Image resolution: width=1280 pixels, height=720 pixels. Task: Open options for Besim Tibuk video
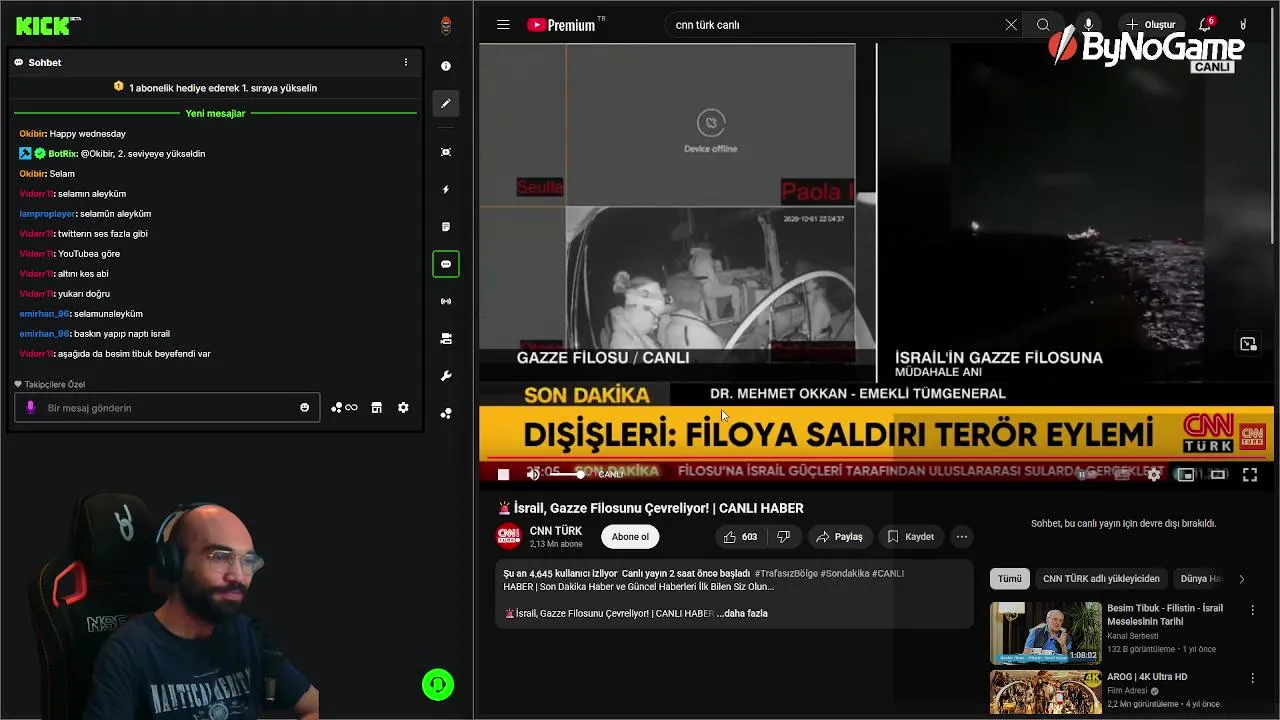pyautogui.click(x=1252, y=610)
